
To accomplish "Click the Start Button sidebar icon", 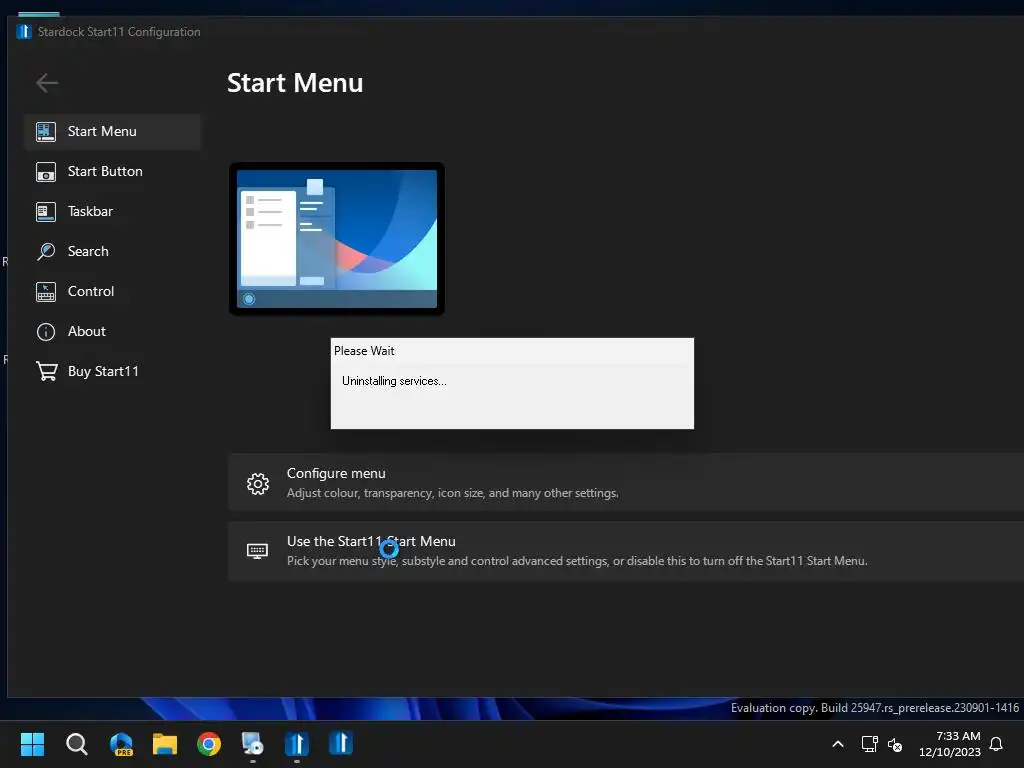I will (46, 172).
